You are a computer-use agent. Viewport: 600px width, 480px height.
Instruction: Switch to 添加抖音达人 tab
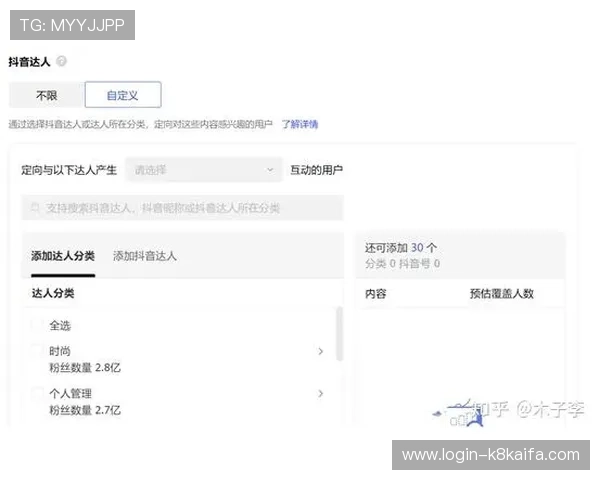tap(145, 256)
